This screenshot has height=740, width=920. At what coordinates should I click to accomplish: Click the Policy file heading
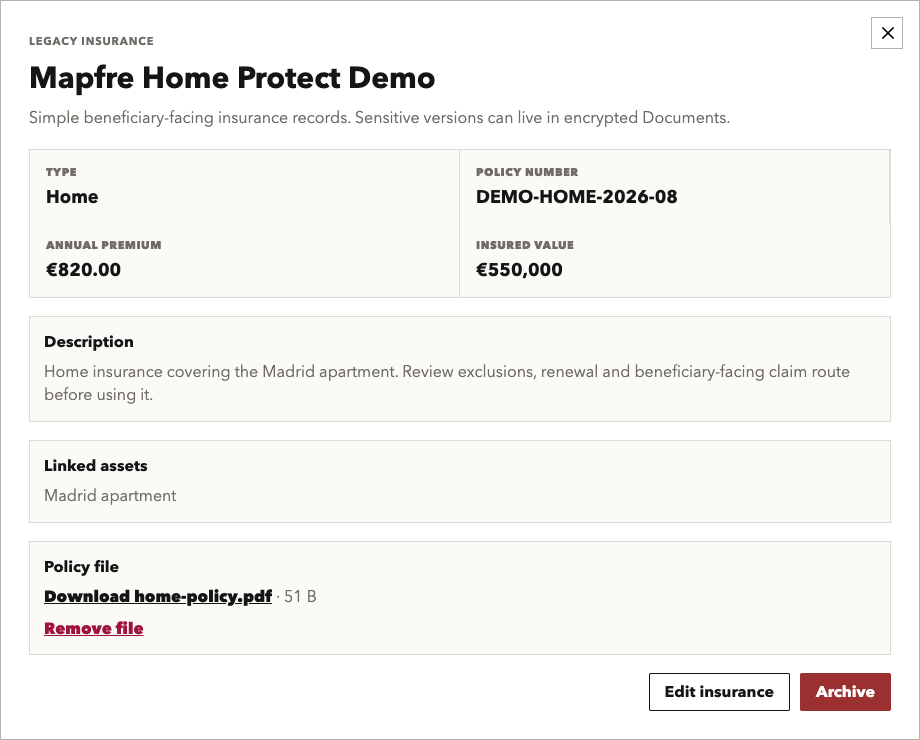[82, 566]
